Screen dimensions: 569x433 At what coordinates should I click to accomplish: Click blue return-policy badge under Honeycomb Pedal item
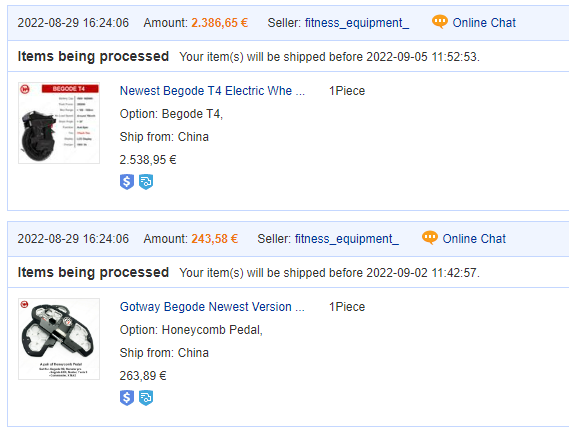[x=146, y=397]
